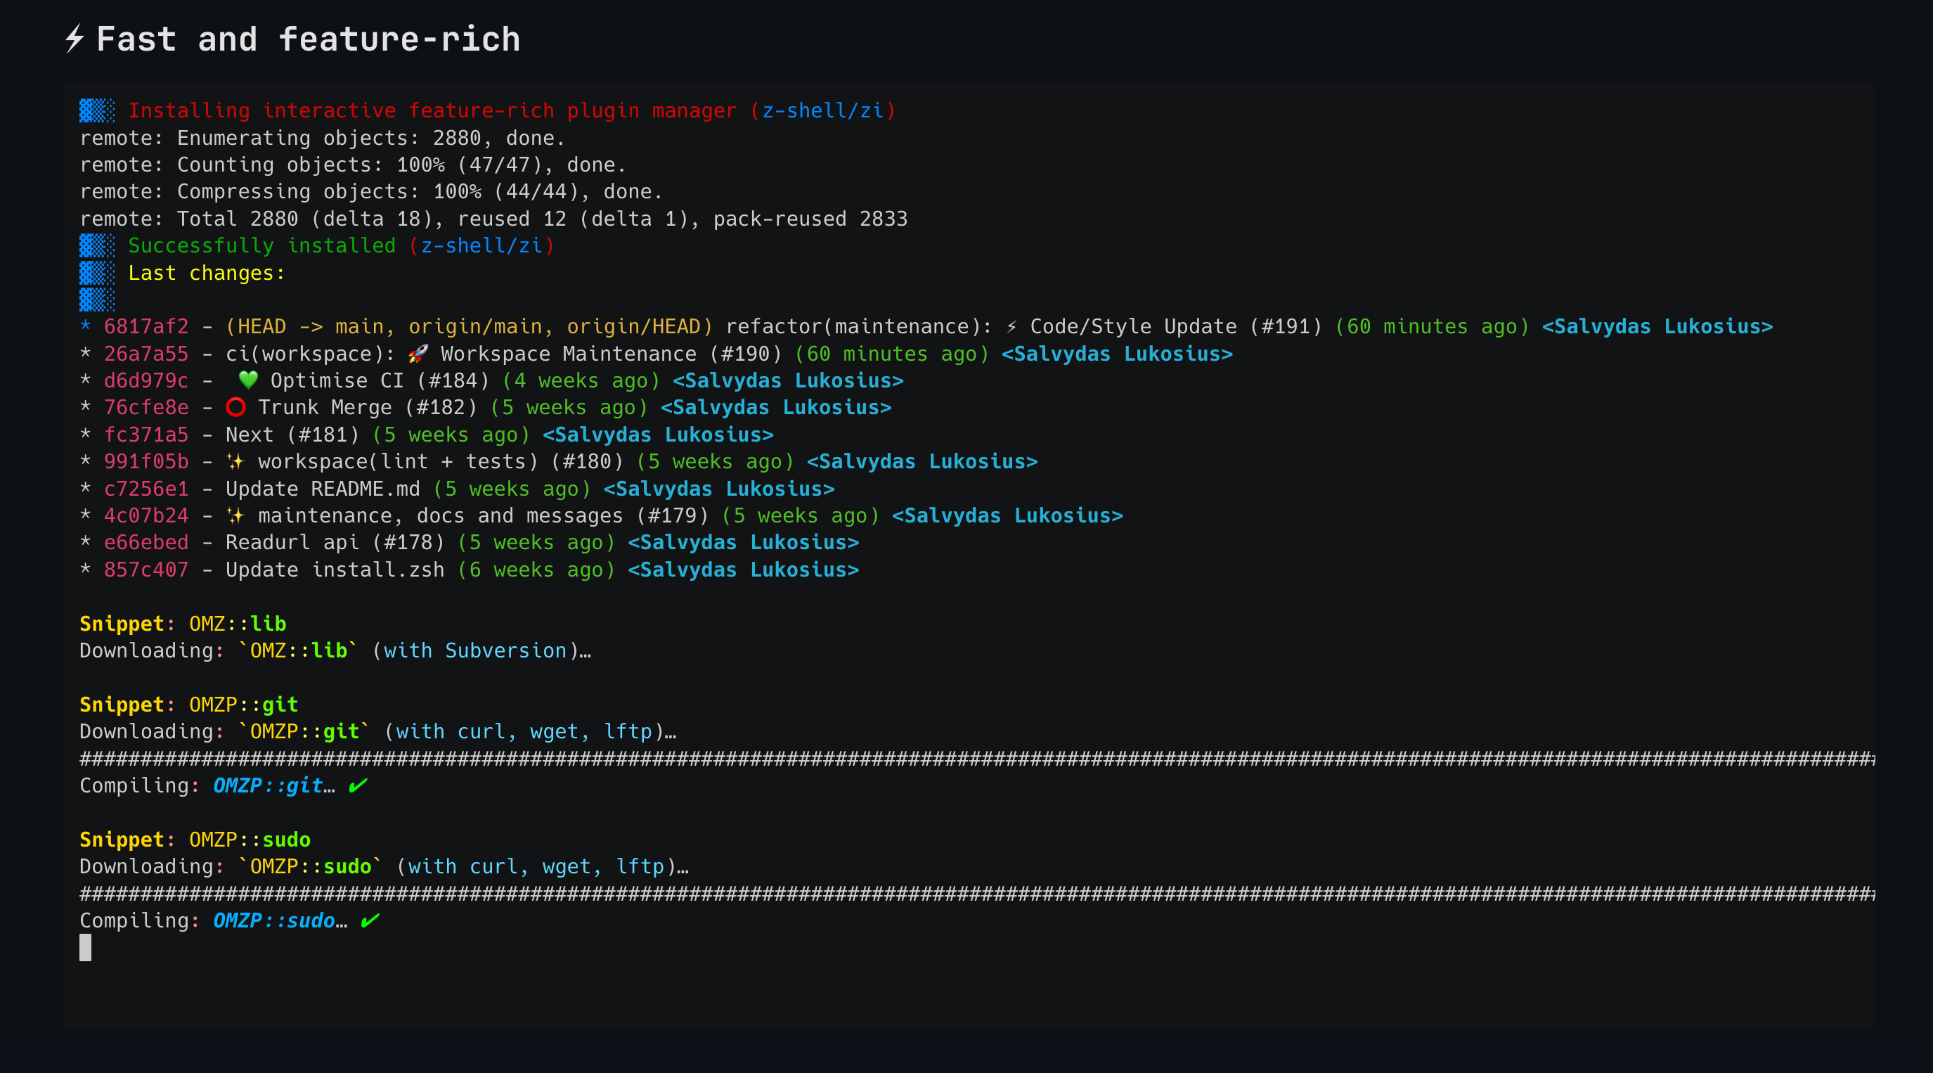The width and height of the screenshot is (1933, 1073).
Task: Click commit hash e66ebed
Action: [x=146, y=543]
